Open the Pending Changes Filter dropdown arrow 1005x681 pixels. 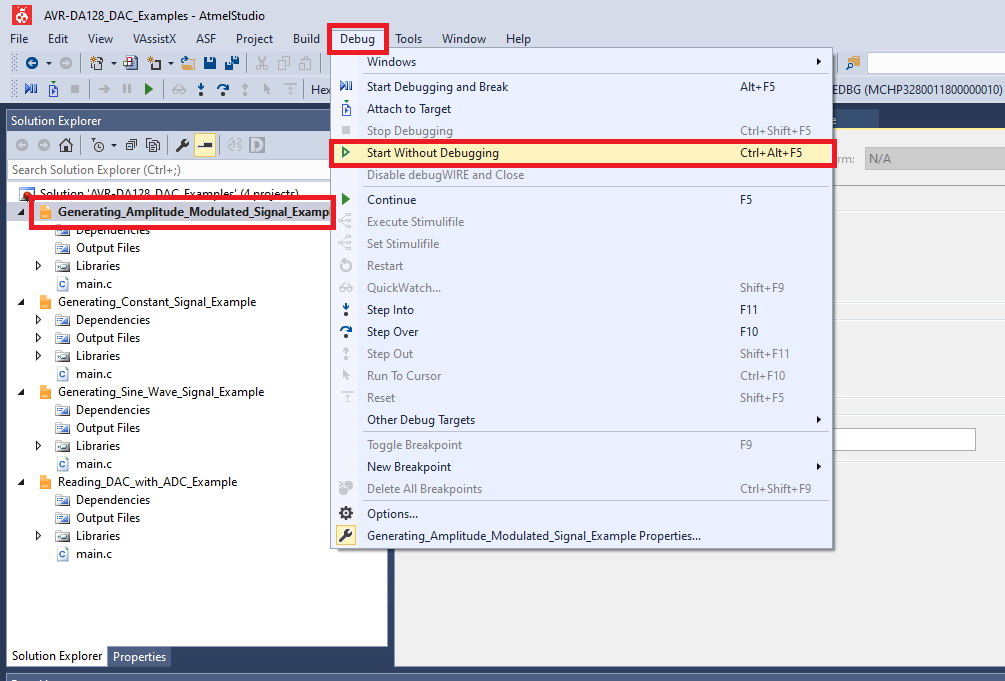(x=113, y=146)
